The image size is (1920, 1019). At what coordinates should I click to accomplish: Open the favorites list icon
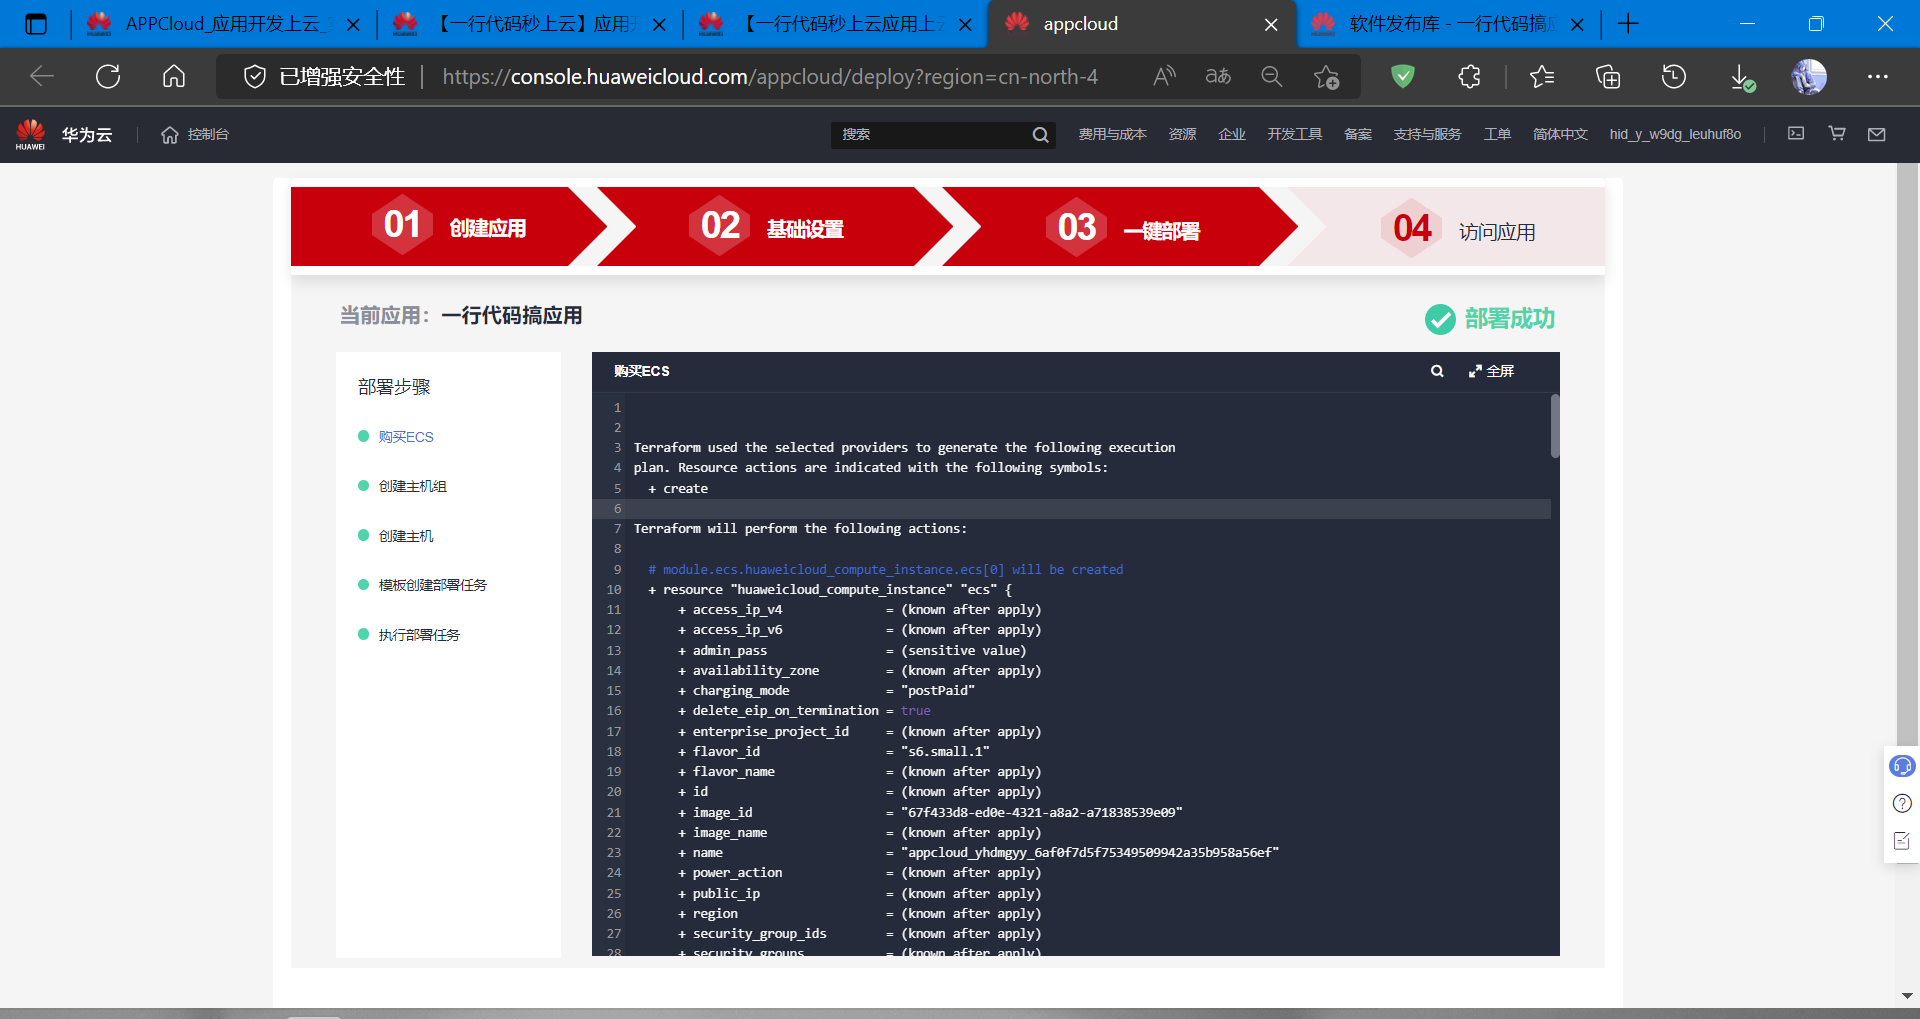tap(1542, 76)
